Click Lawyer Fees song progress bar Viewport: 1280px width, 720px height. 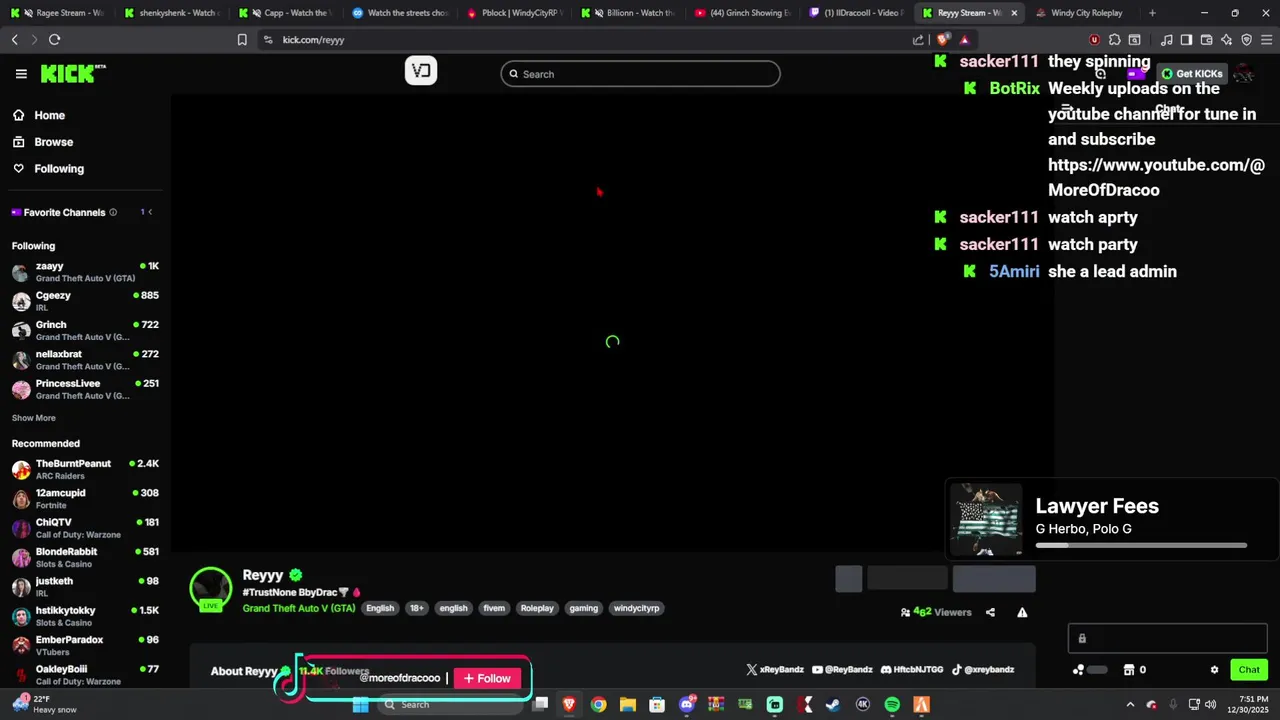tap(1141, 545)
